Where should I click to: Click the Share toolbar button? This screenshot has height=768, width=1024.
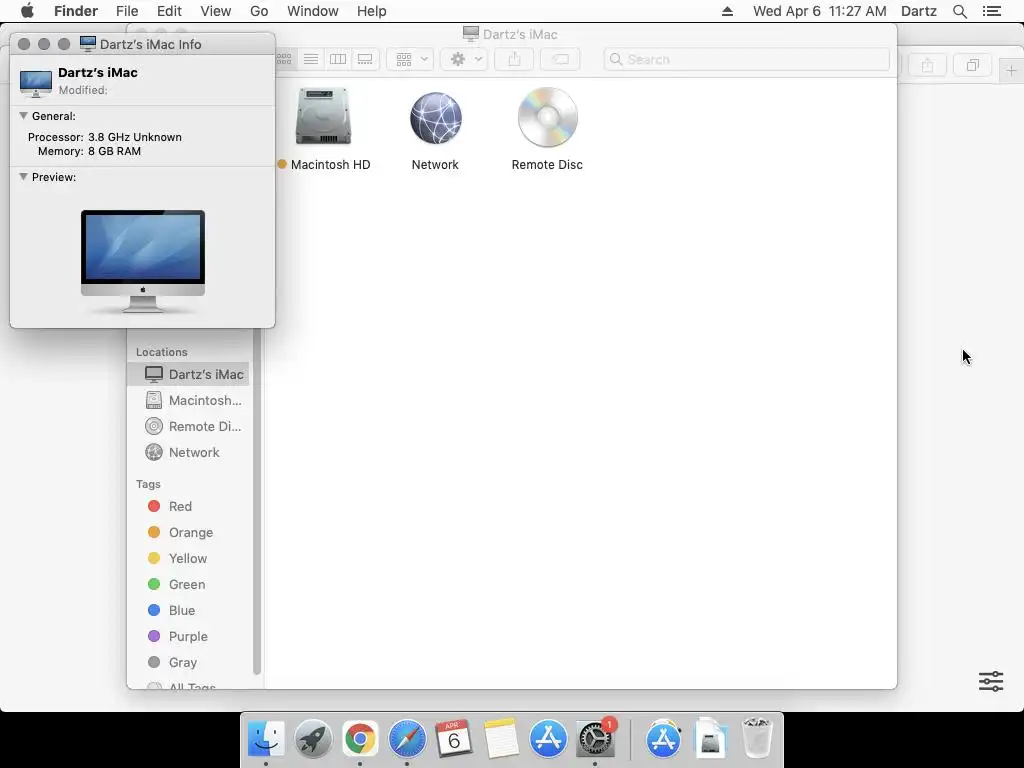pos(514,59)
